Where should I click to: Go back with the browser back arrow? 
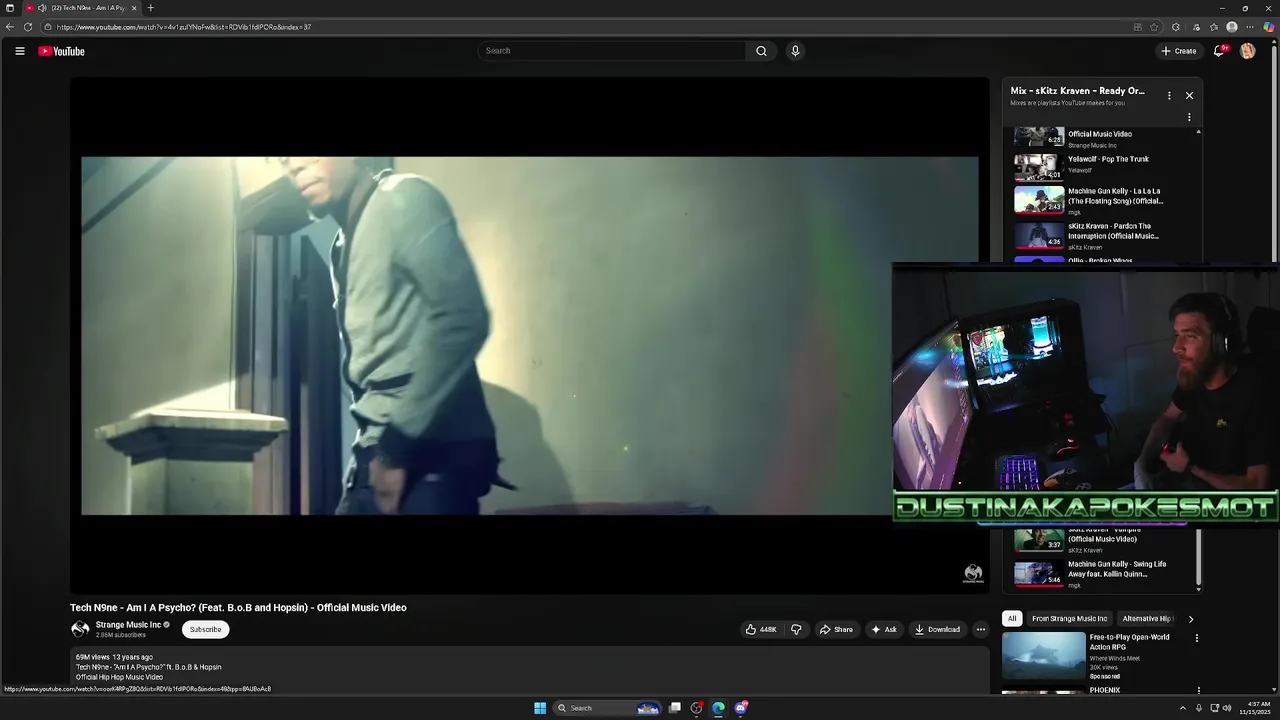10,27
